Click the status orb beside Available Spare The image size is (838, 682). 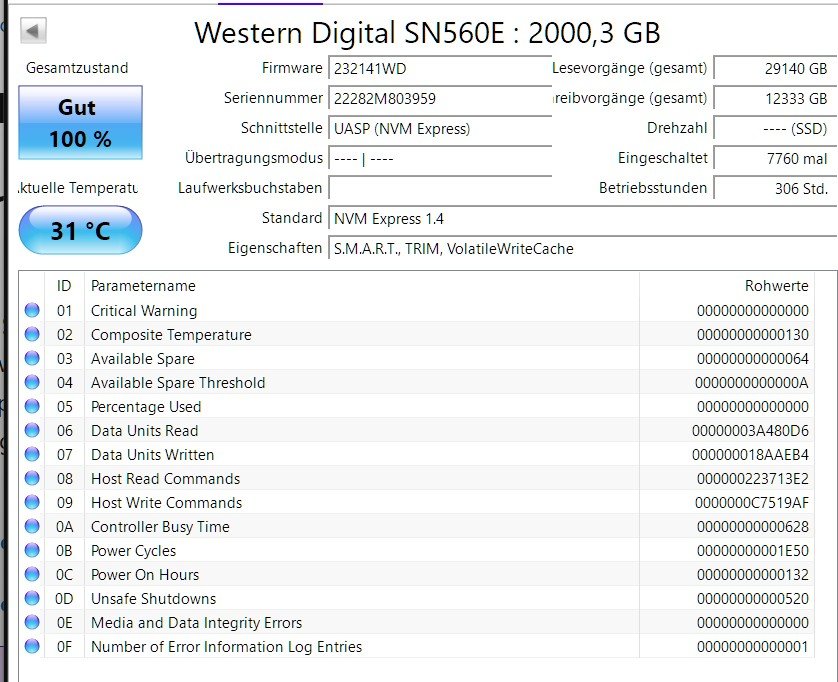pos(32,359)
